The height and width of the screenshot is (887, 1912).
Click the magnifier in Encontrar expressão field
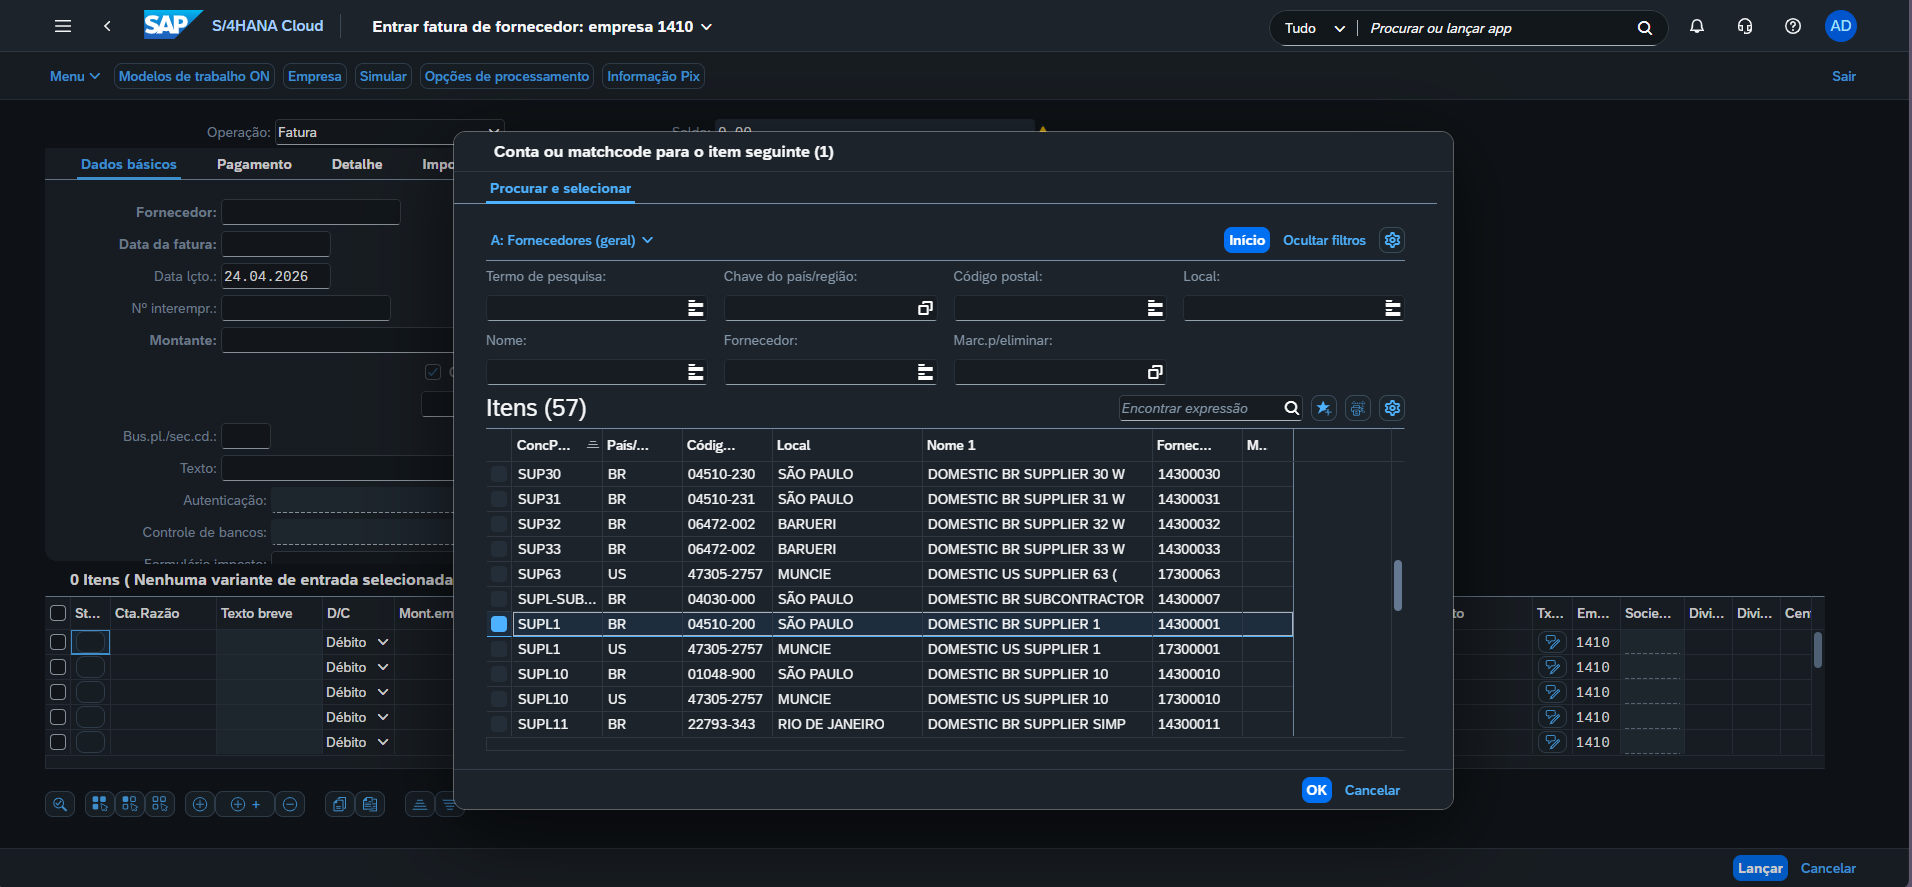click(1291, 408)
